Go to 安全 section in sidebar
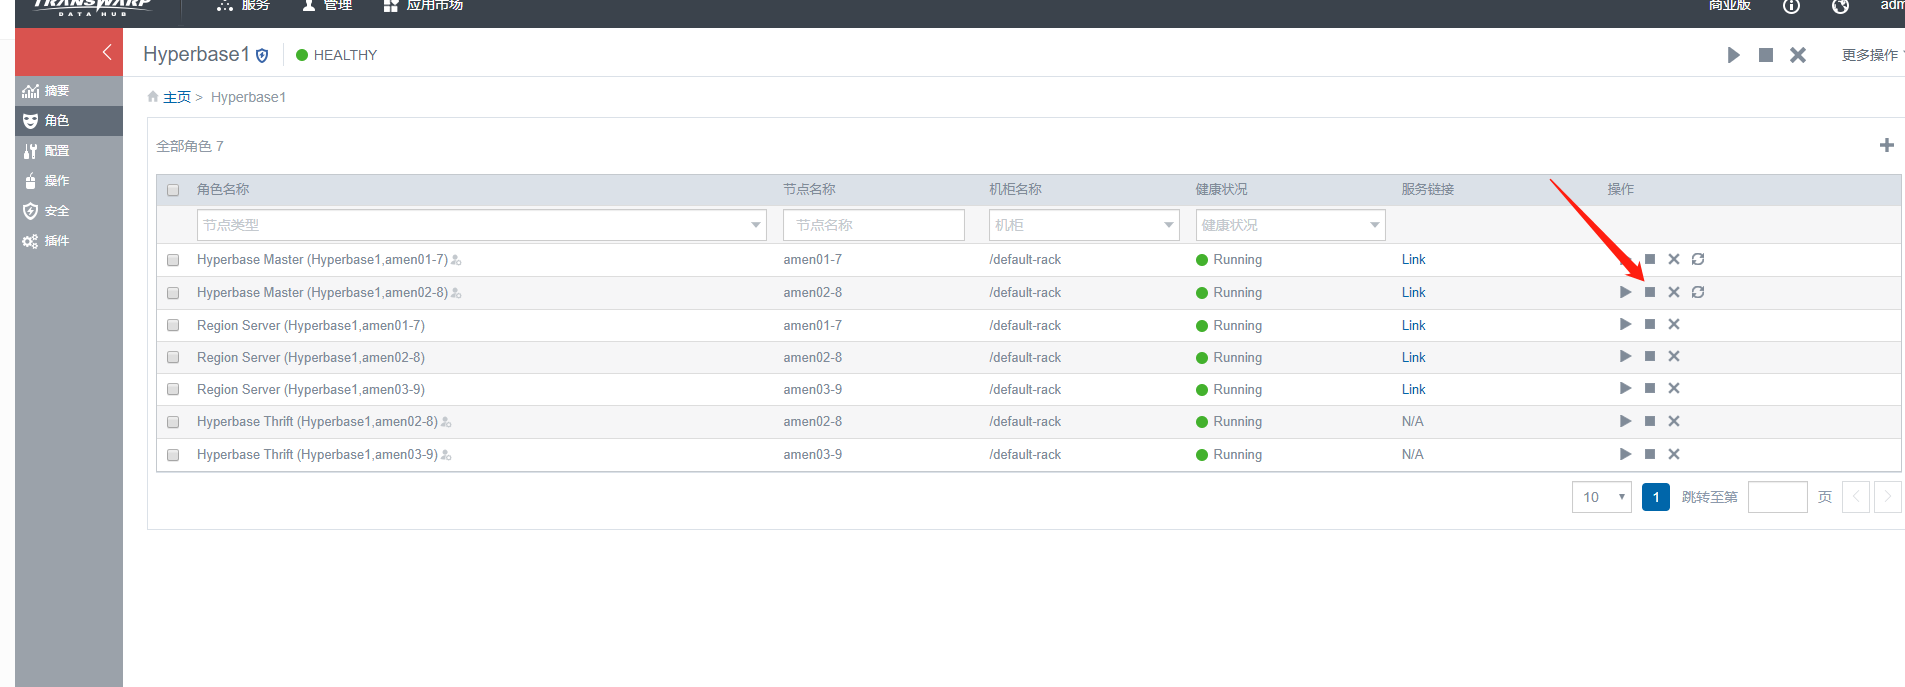This screenshot has height=687, width=1905. pos(57,211)
